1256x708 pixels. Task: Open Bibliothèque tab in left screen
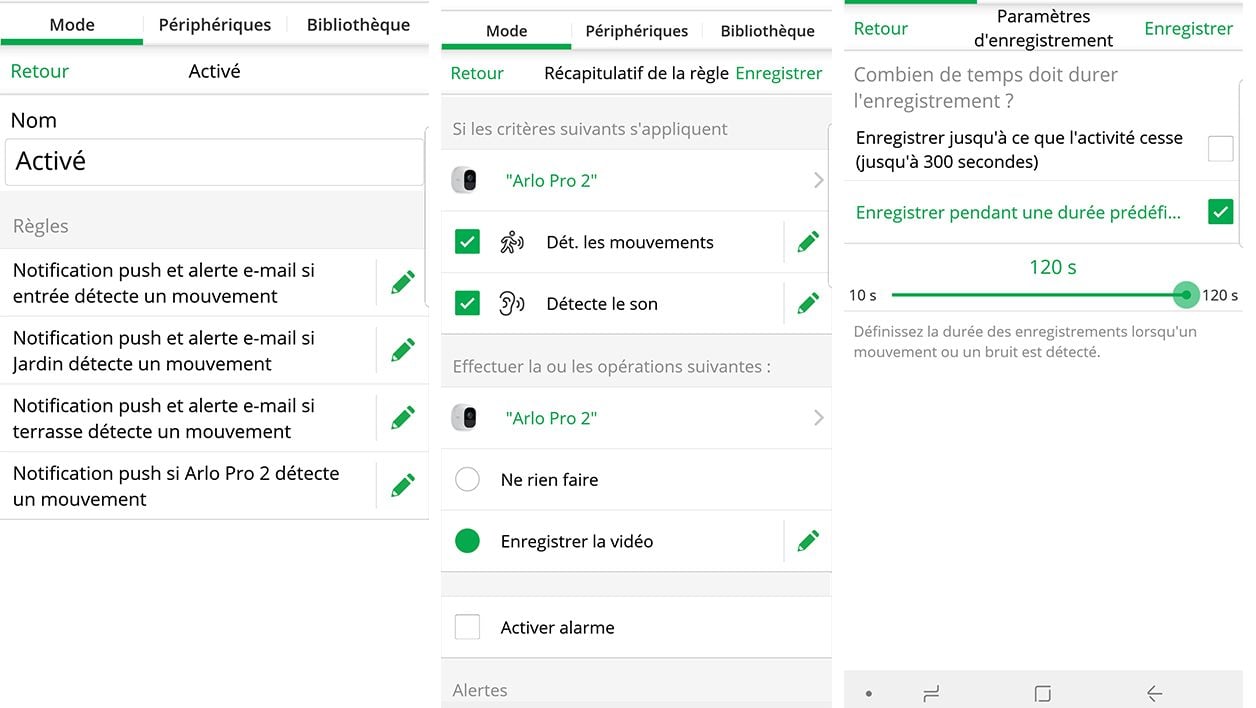(358, 24)
